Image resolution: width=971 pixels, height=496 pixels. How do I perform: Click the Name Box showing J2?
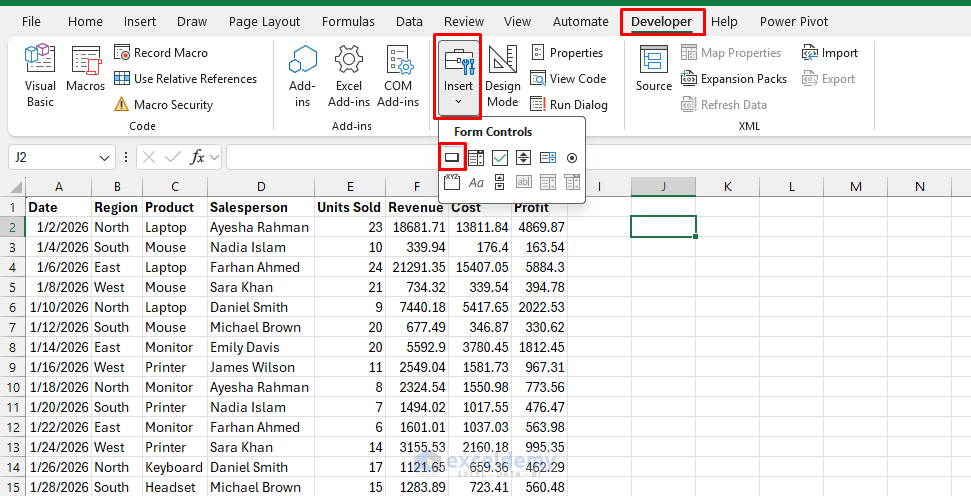coord(53,157)
